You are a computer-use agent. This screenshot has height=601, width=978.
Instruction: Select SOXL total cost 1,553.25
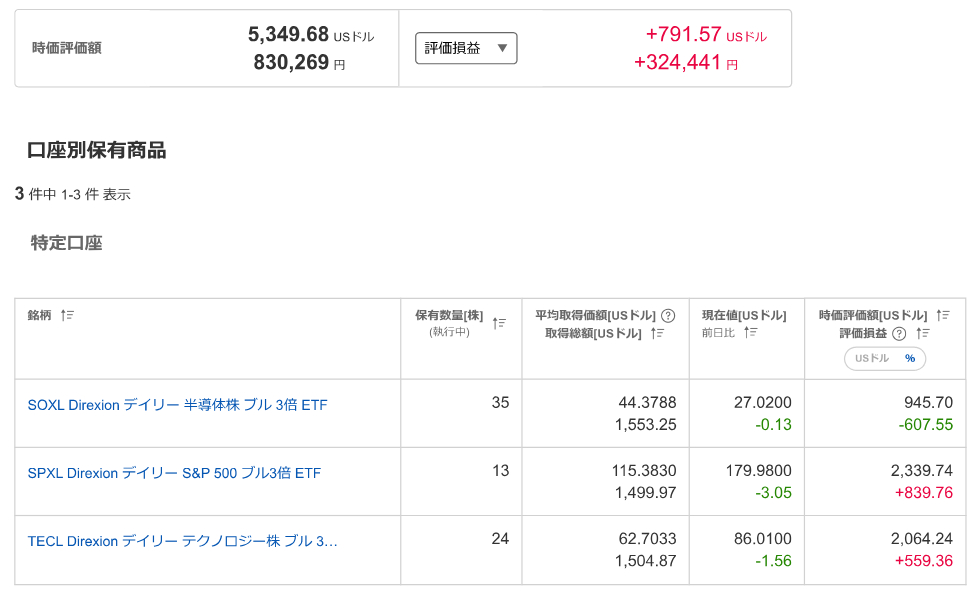(646, 425)
